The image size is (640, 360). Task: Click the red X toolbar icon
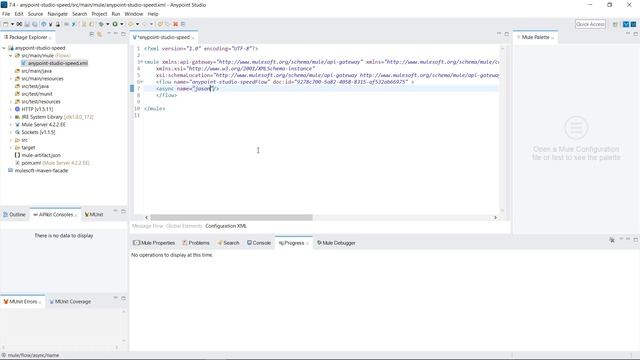(x=176, y=24)
